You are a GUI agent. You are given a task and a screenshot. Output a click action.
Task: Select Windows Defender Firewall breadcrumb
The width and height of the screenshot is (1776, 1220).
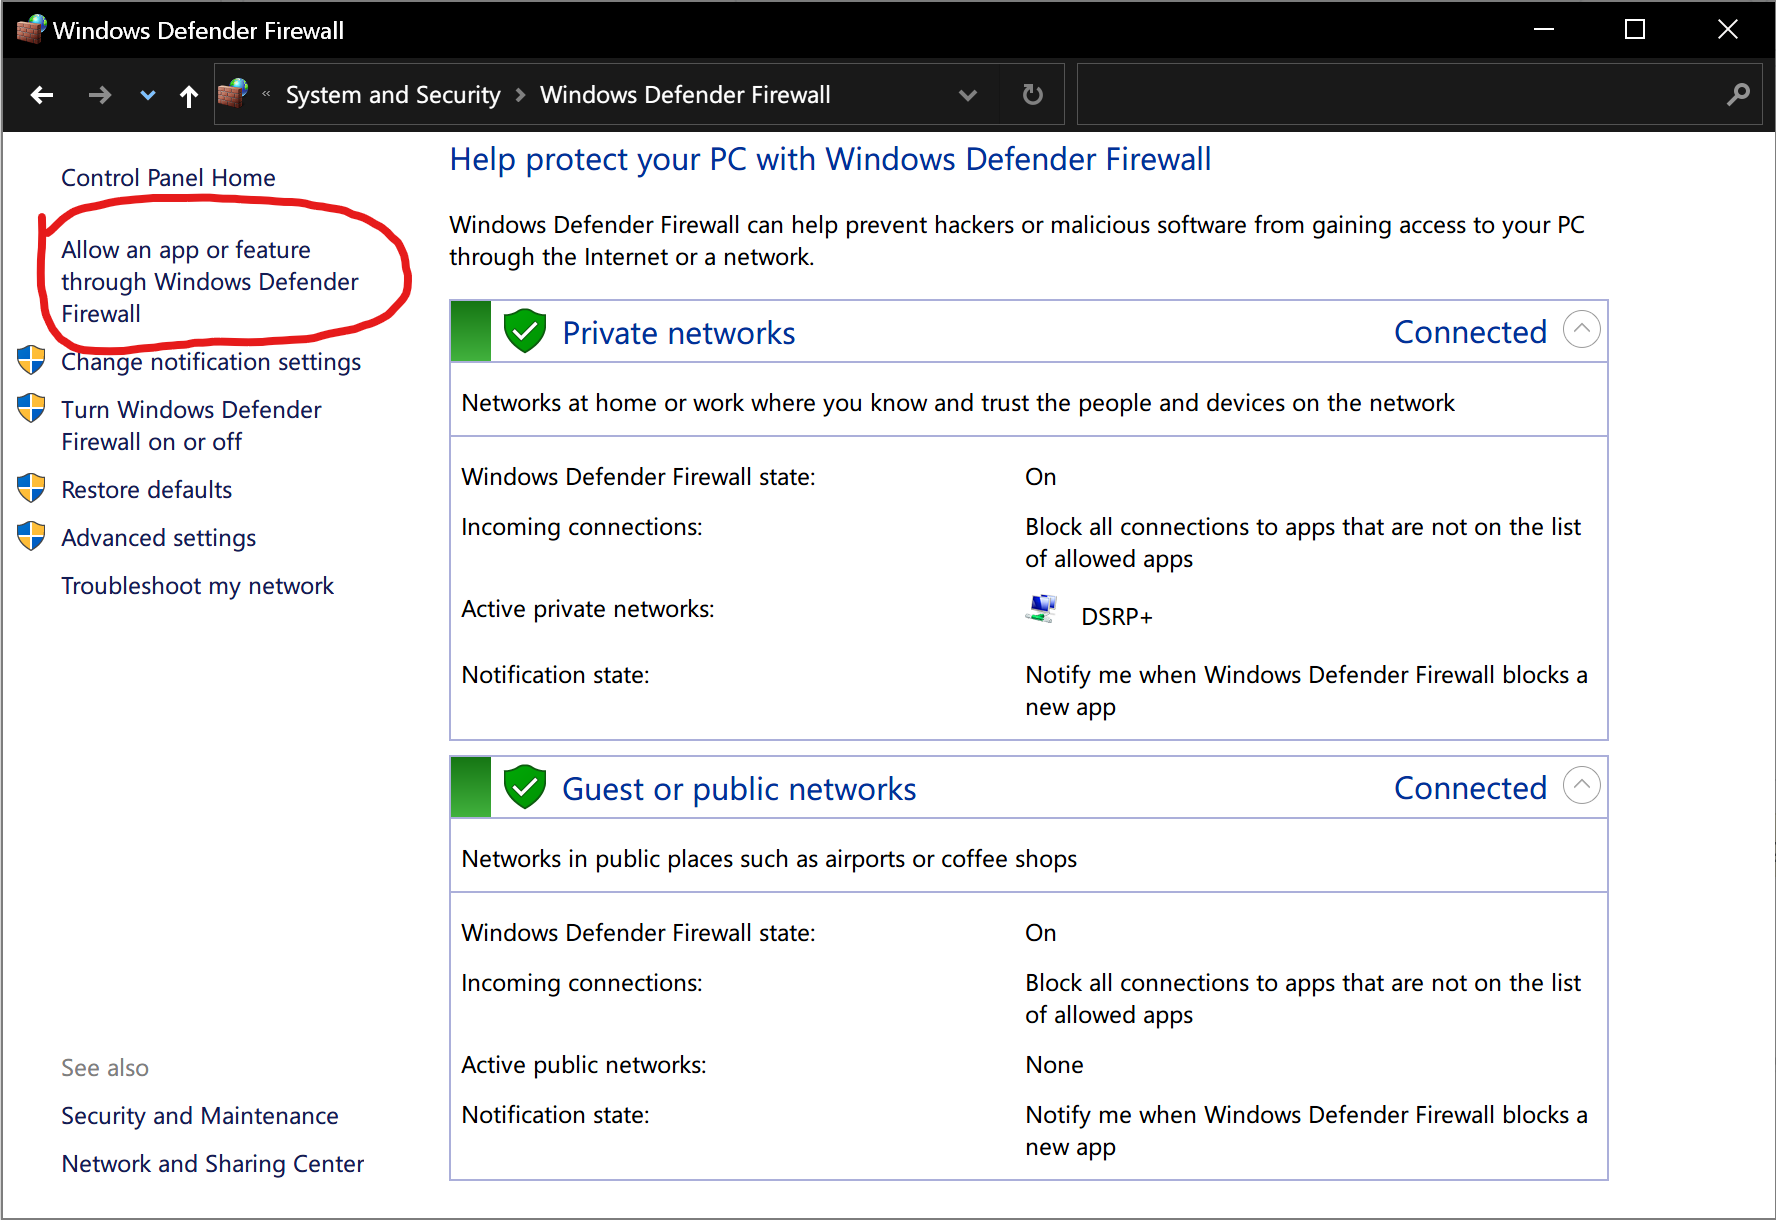(685, 95)
